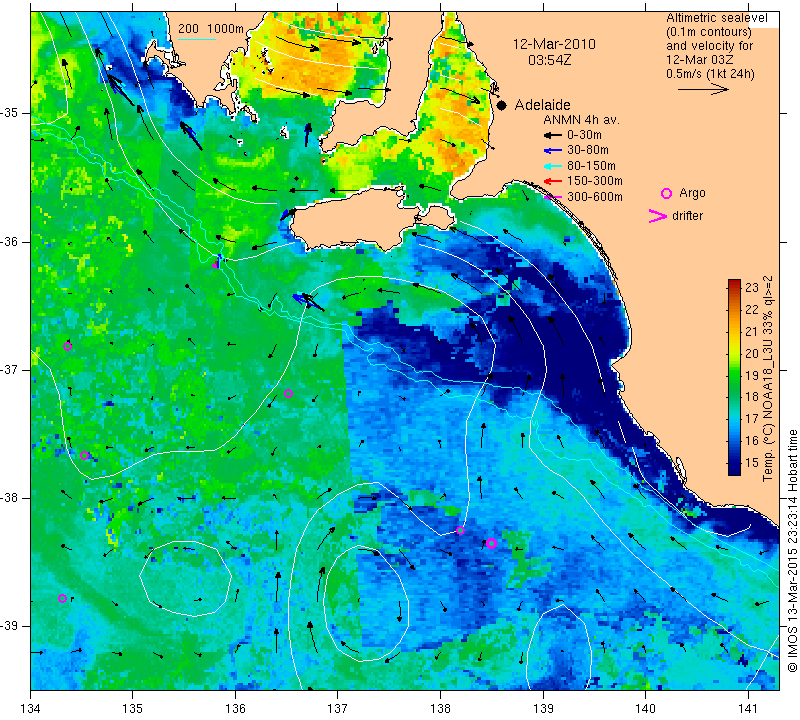Click the date text '12-Mar-2010'
The image size is (800, 720).
click(554, 44)
